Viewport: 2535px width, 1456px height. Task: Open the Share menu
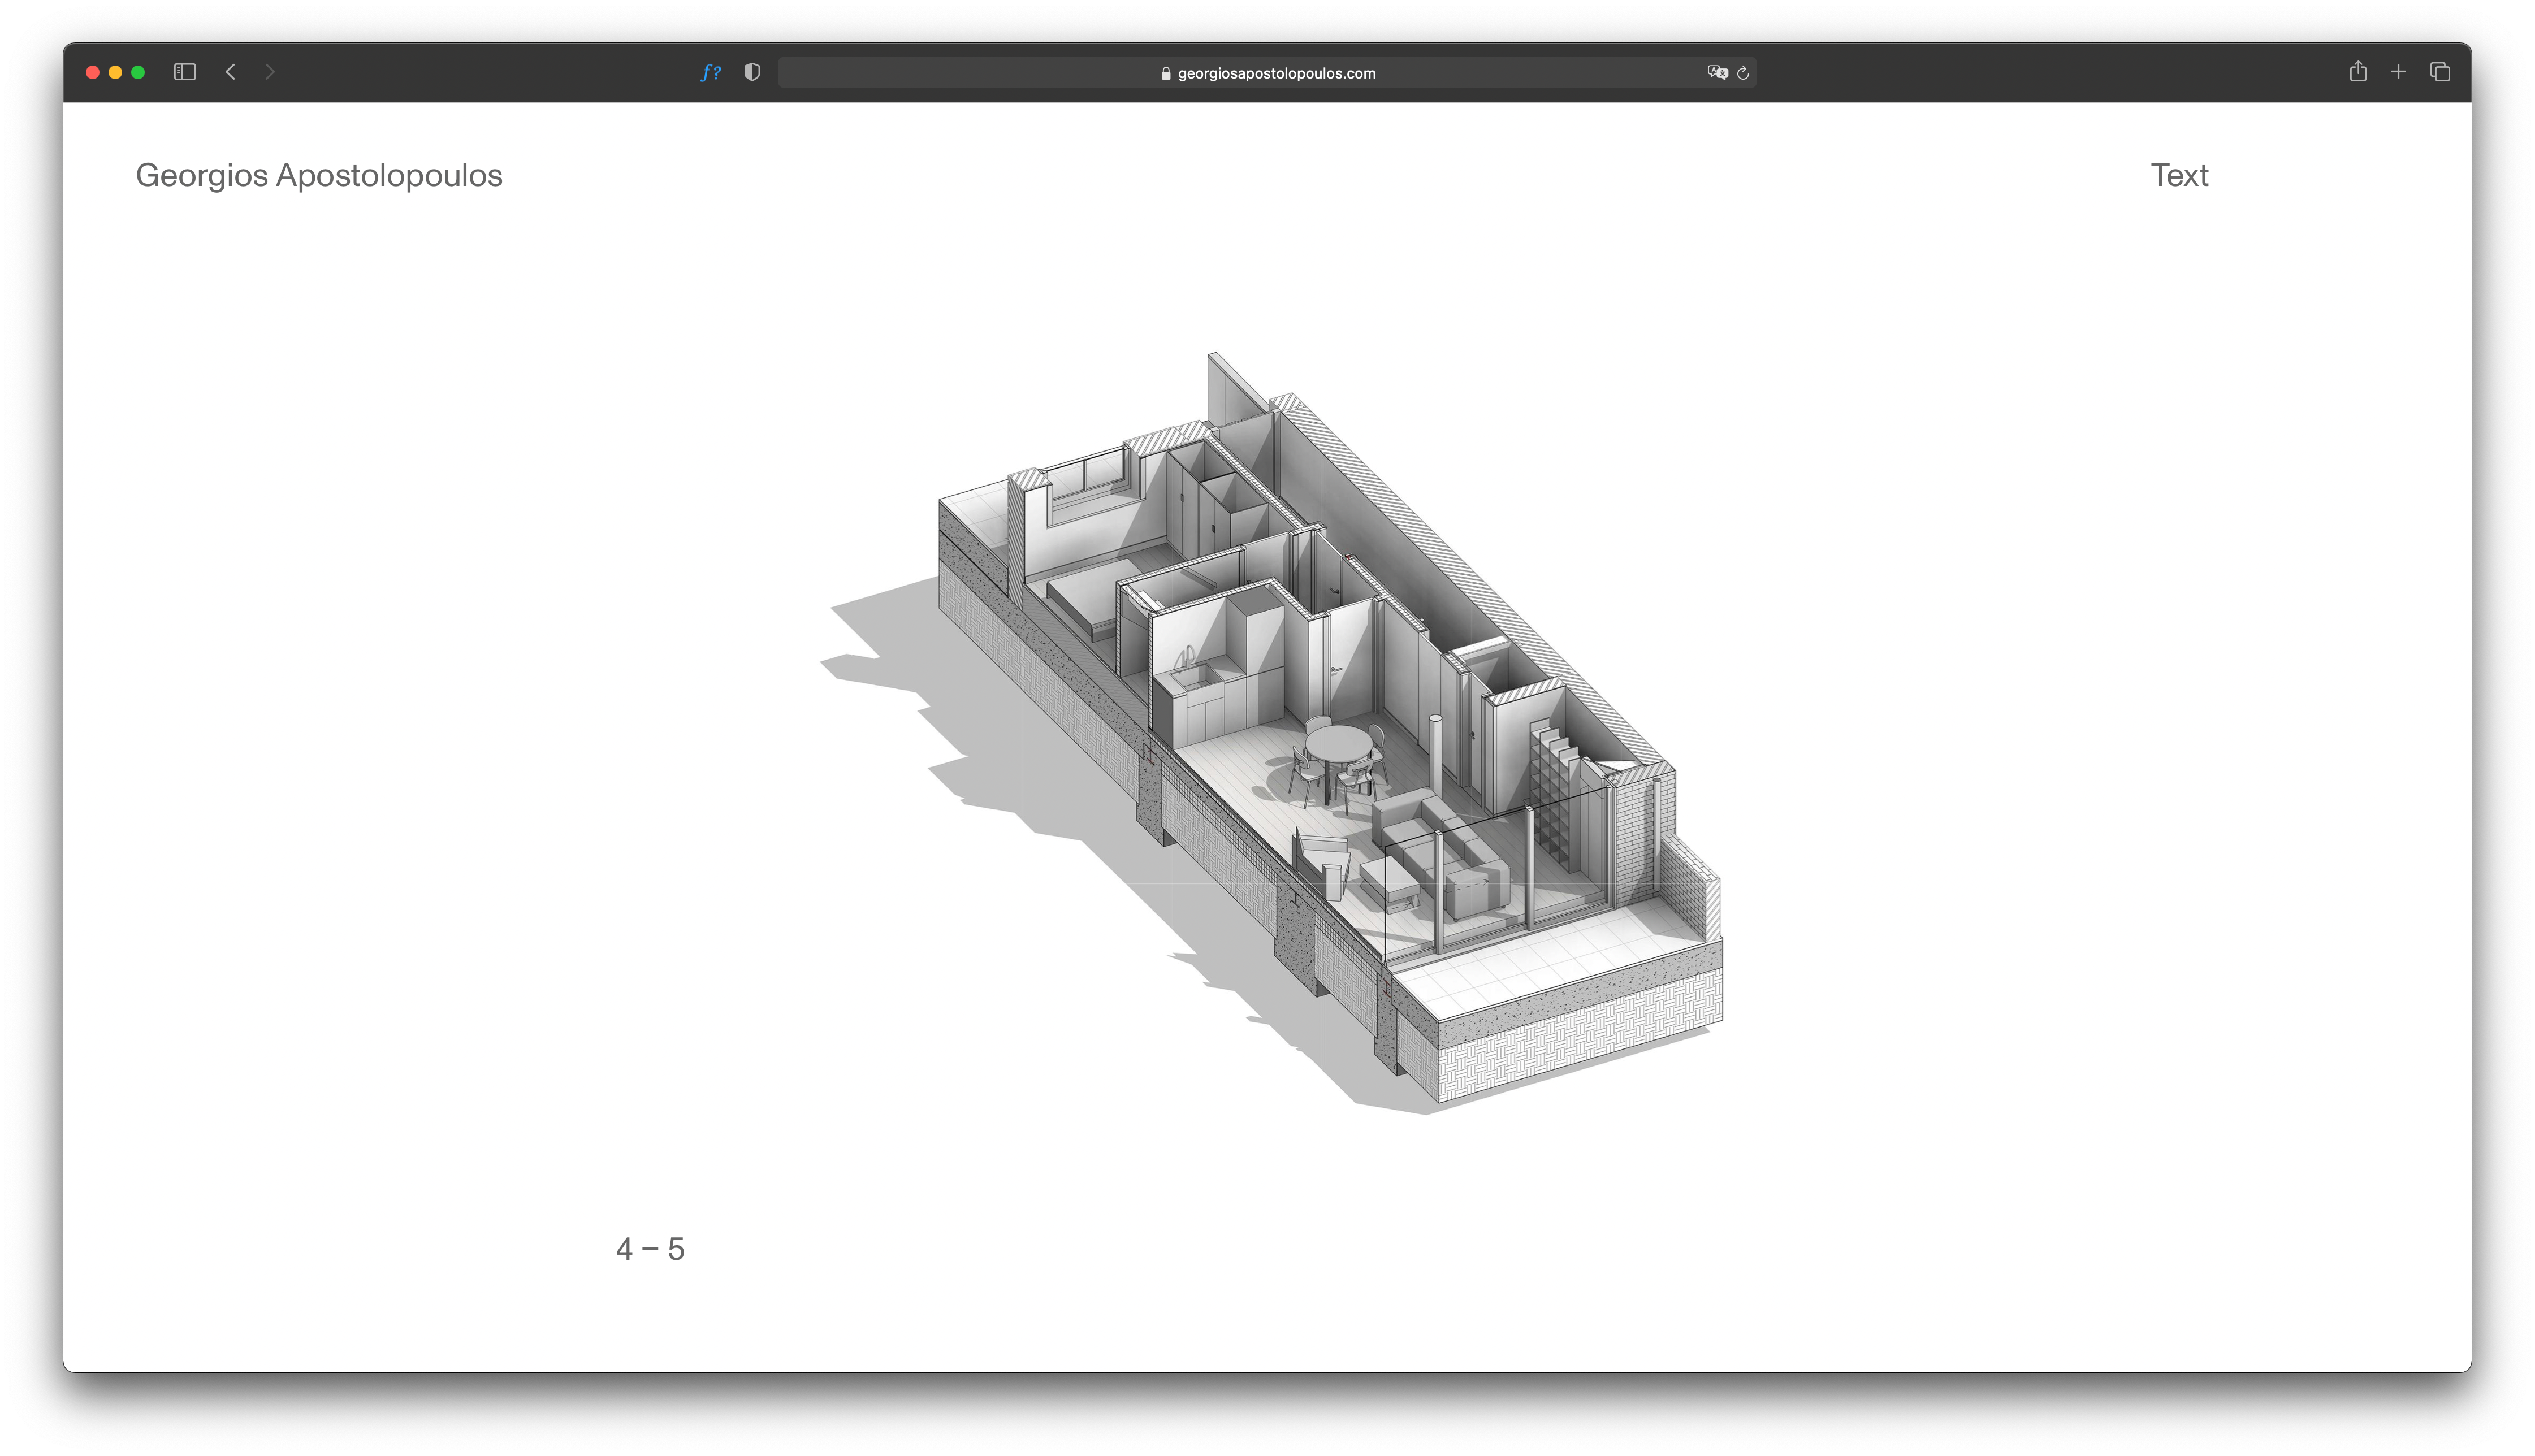[x=2357, y=72]
